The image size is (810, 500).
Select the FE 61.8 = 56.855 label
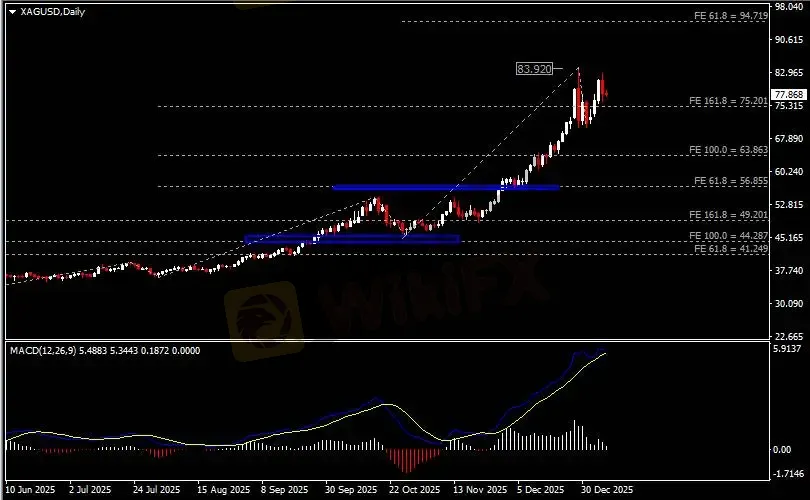[730, 181]
